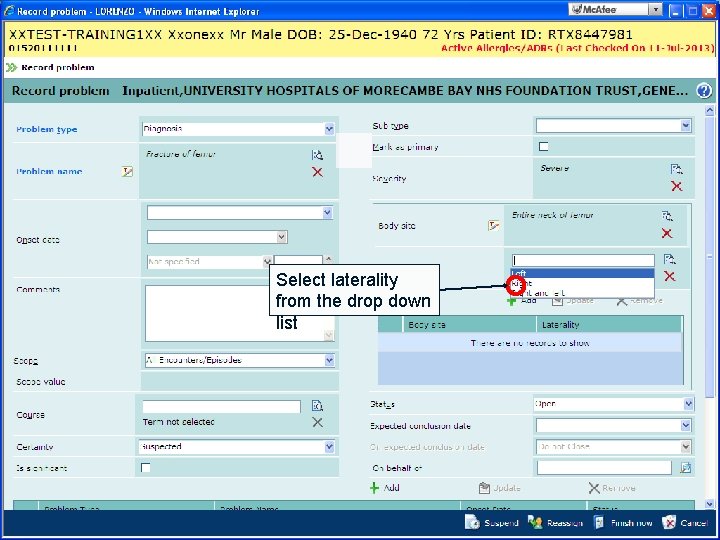Click the Suspend button in bottom bar
The height and width of the screenshot is (540, 720).
pyautogui.click(x=491, y=523)
